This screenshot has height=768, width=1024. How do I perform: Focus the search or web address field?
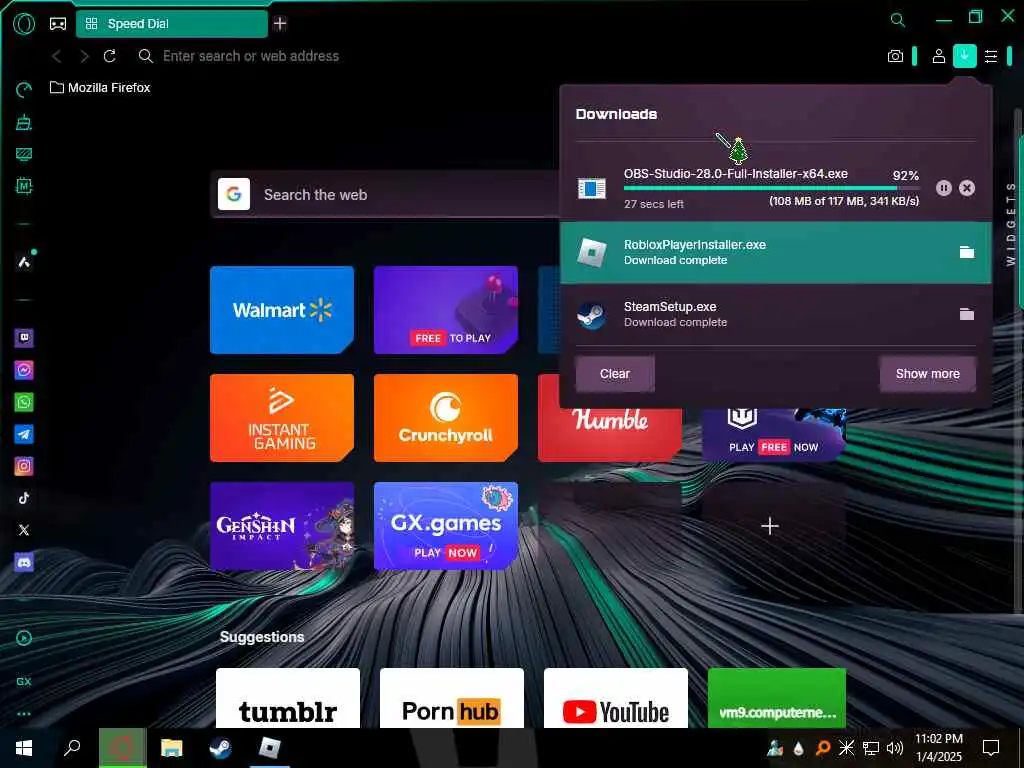pos(251,56)
